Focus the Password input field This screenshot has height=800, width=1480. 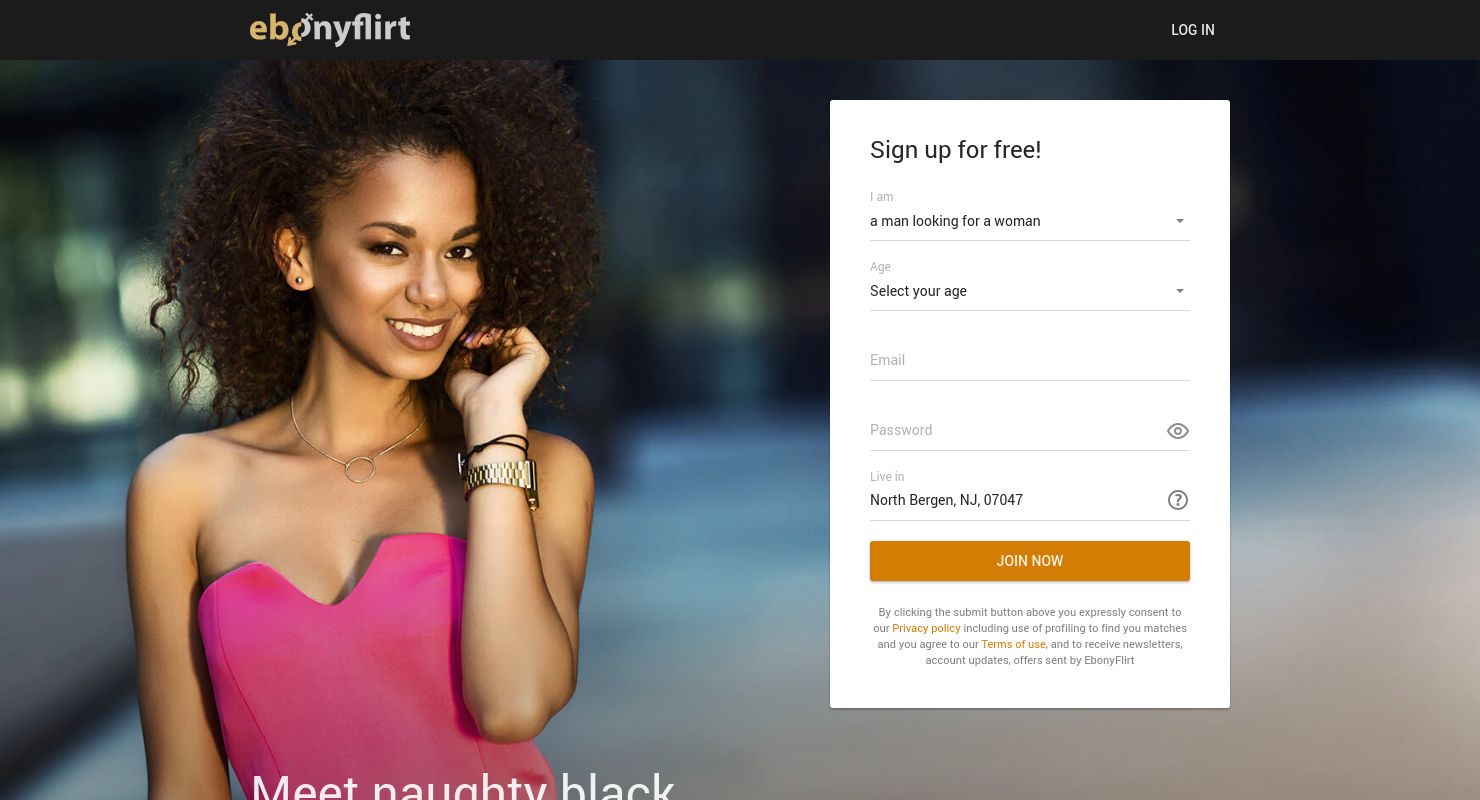pyautogui.click(x=1015, y=430)
